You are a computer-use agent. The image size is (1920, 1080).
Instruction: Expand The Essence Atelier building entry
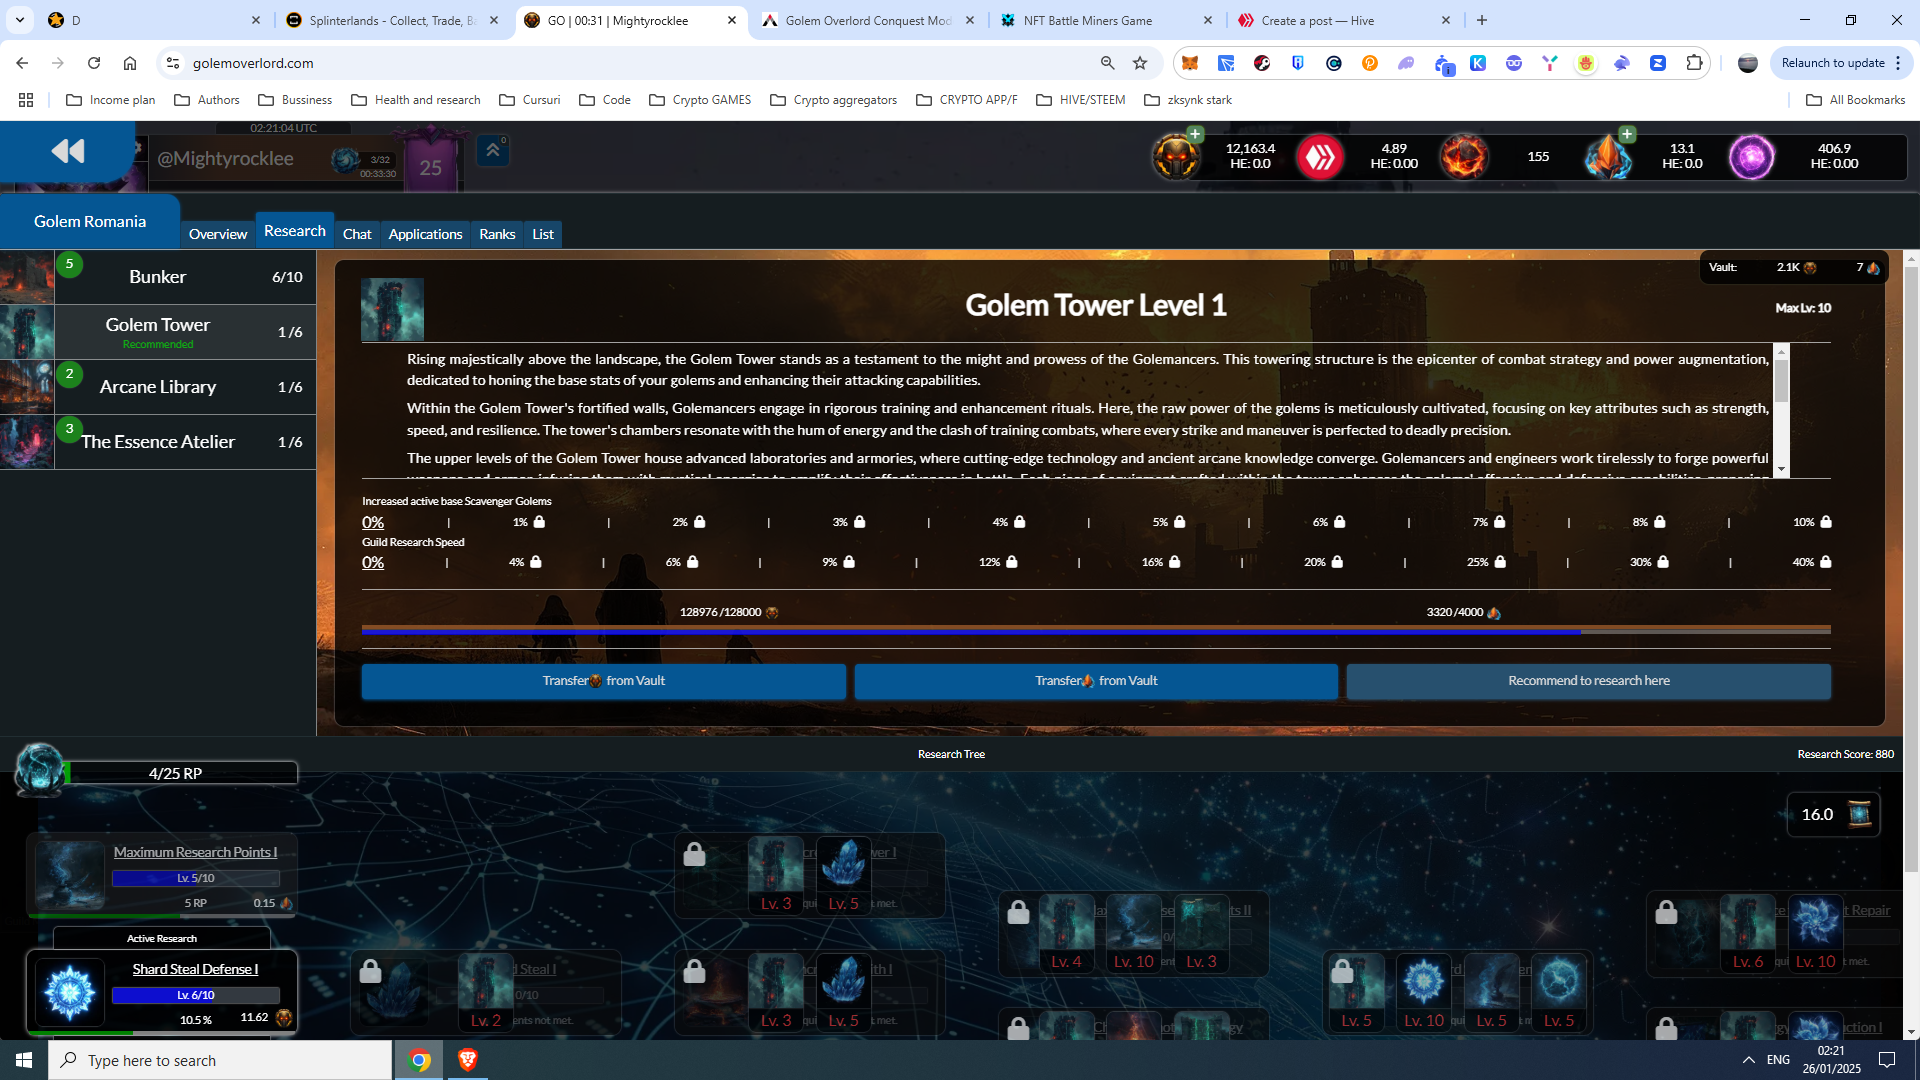158,442
